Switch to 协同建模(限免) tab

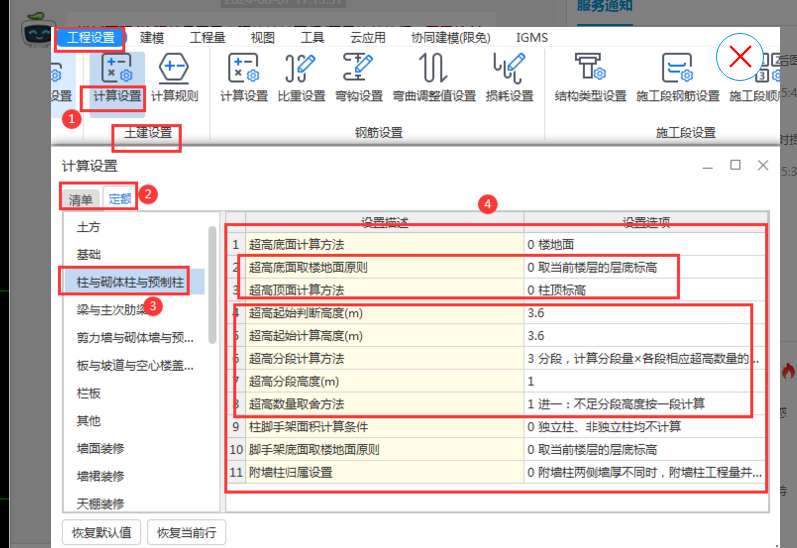coord(450,38)
